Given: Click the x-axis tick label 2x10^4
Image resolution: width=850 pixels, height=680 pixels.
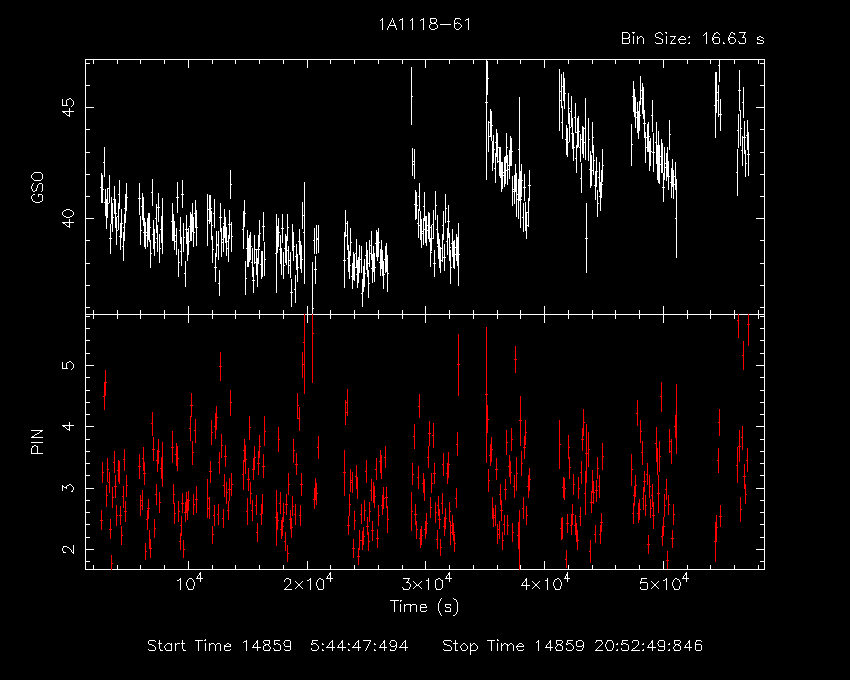Looking at the screenshot, I should [x=308, y=583].
